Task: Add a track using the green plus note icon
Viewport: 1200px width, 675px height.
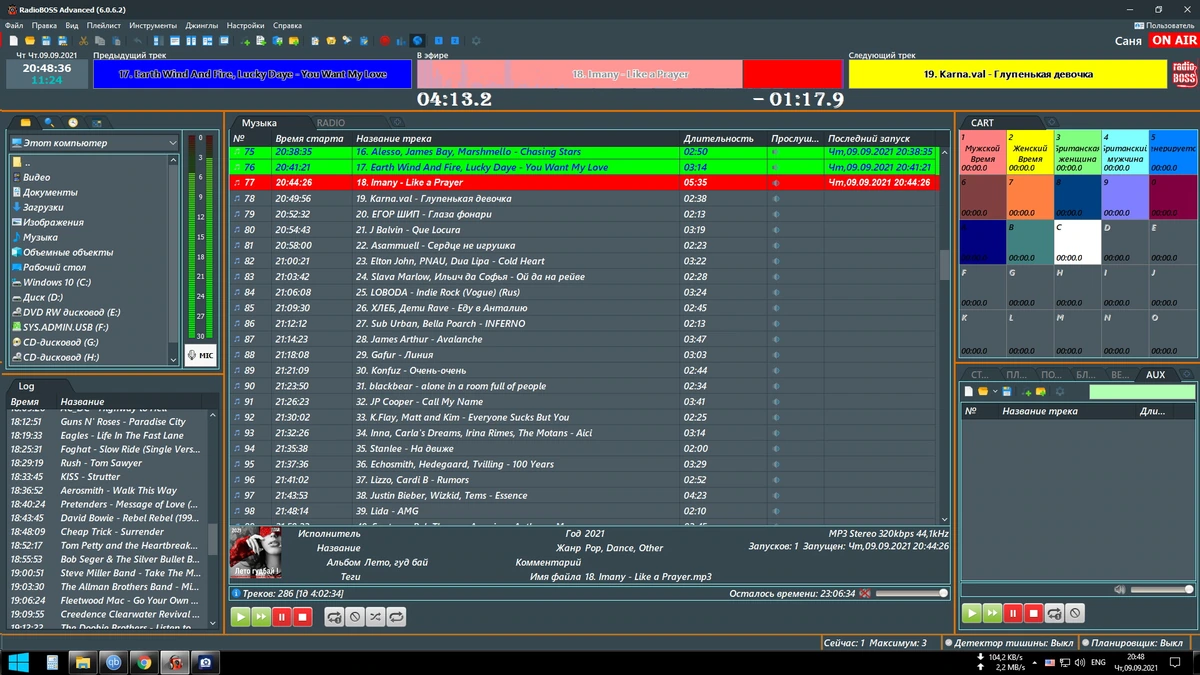Action: [246, 41]
